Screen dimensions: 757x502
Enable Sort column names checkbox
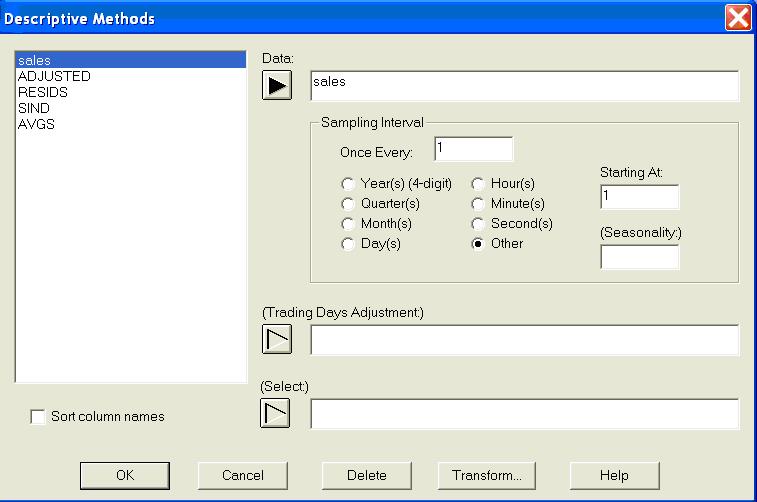point(37,417)
